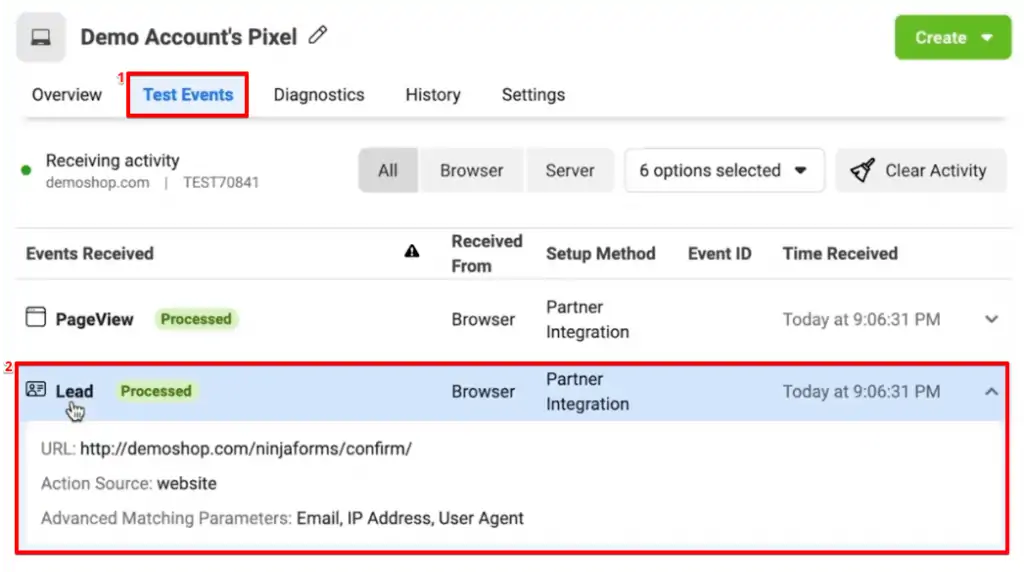Click Lead row time Today at 9:06:31 PM
The height and width of the screenshot is (572, 1024).
click(x=861, y=392)
